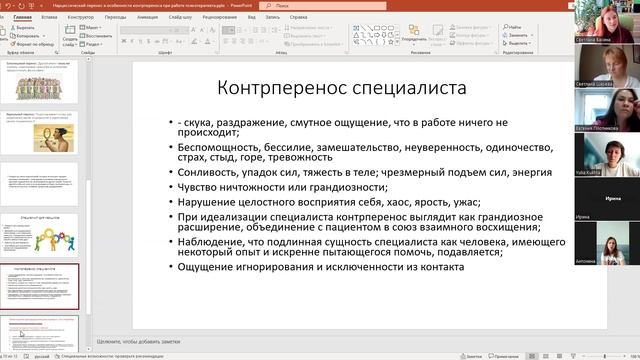Screen dimensions: 640x360
Task: Open the font name combo box
Action: click(146, 30)
